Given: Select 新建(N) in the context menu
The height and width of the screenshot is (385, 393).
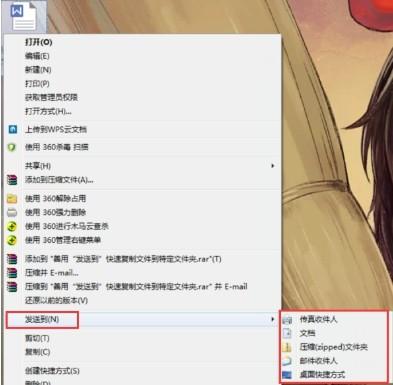Looking at the screenshot, I should coord(38,70).
